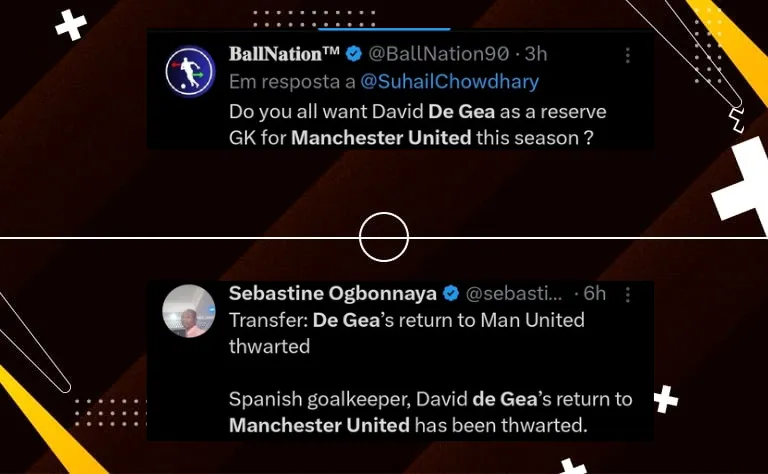The width and height of the screenshot is (768, 474).
Task: Open Sebastine Ogbonnaya's profile picture
Action: (190, 311)
